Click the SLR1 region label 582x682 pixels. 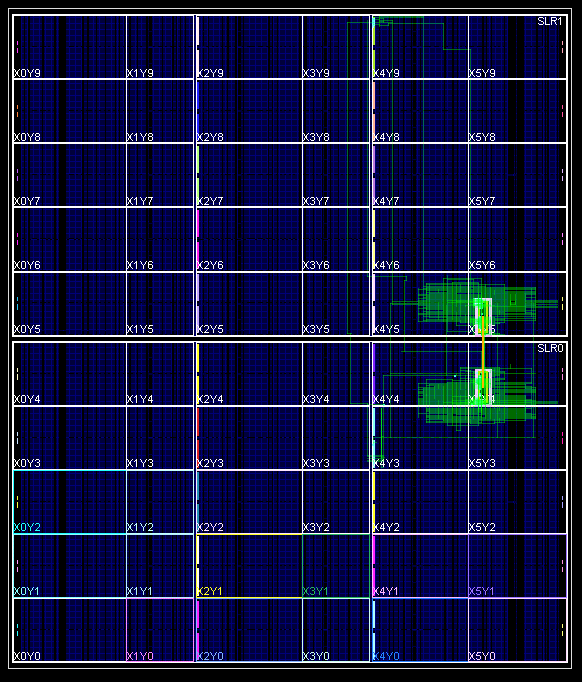tap(550, 22)
